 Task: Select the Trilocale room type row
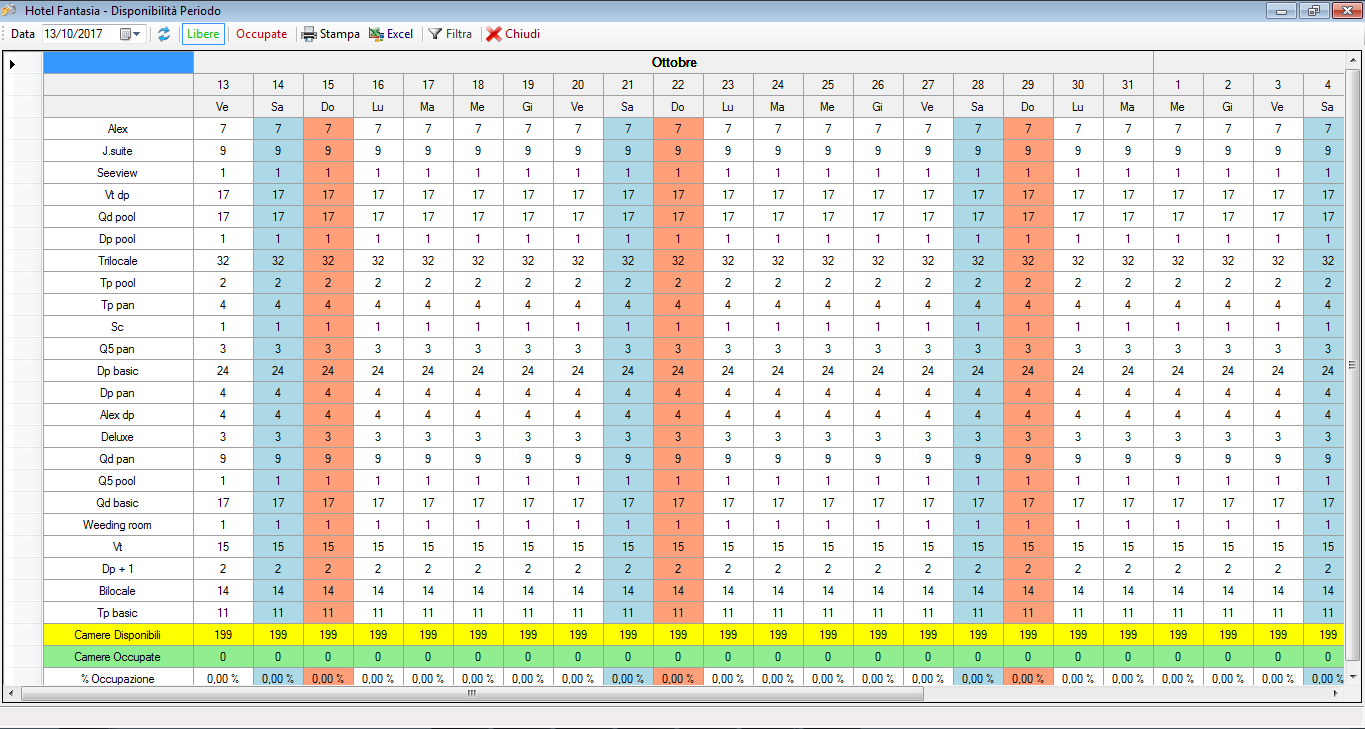point(118,261)
